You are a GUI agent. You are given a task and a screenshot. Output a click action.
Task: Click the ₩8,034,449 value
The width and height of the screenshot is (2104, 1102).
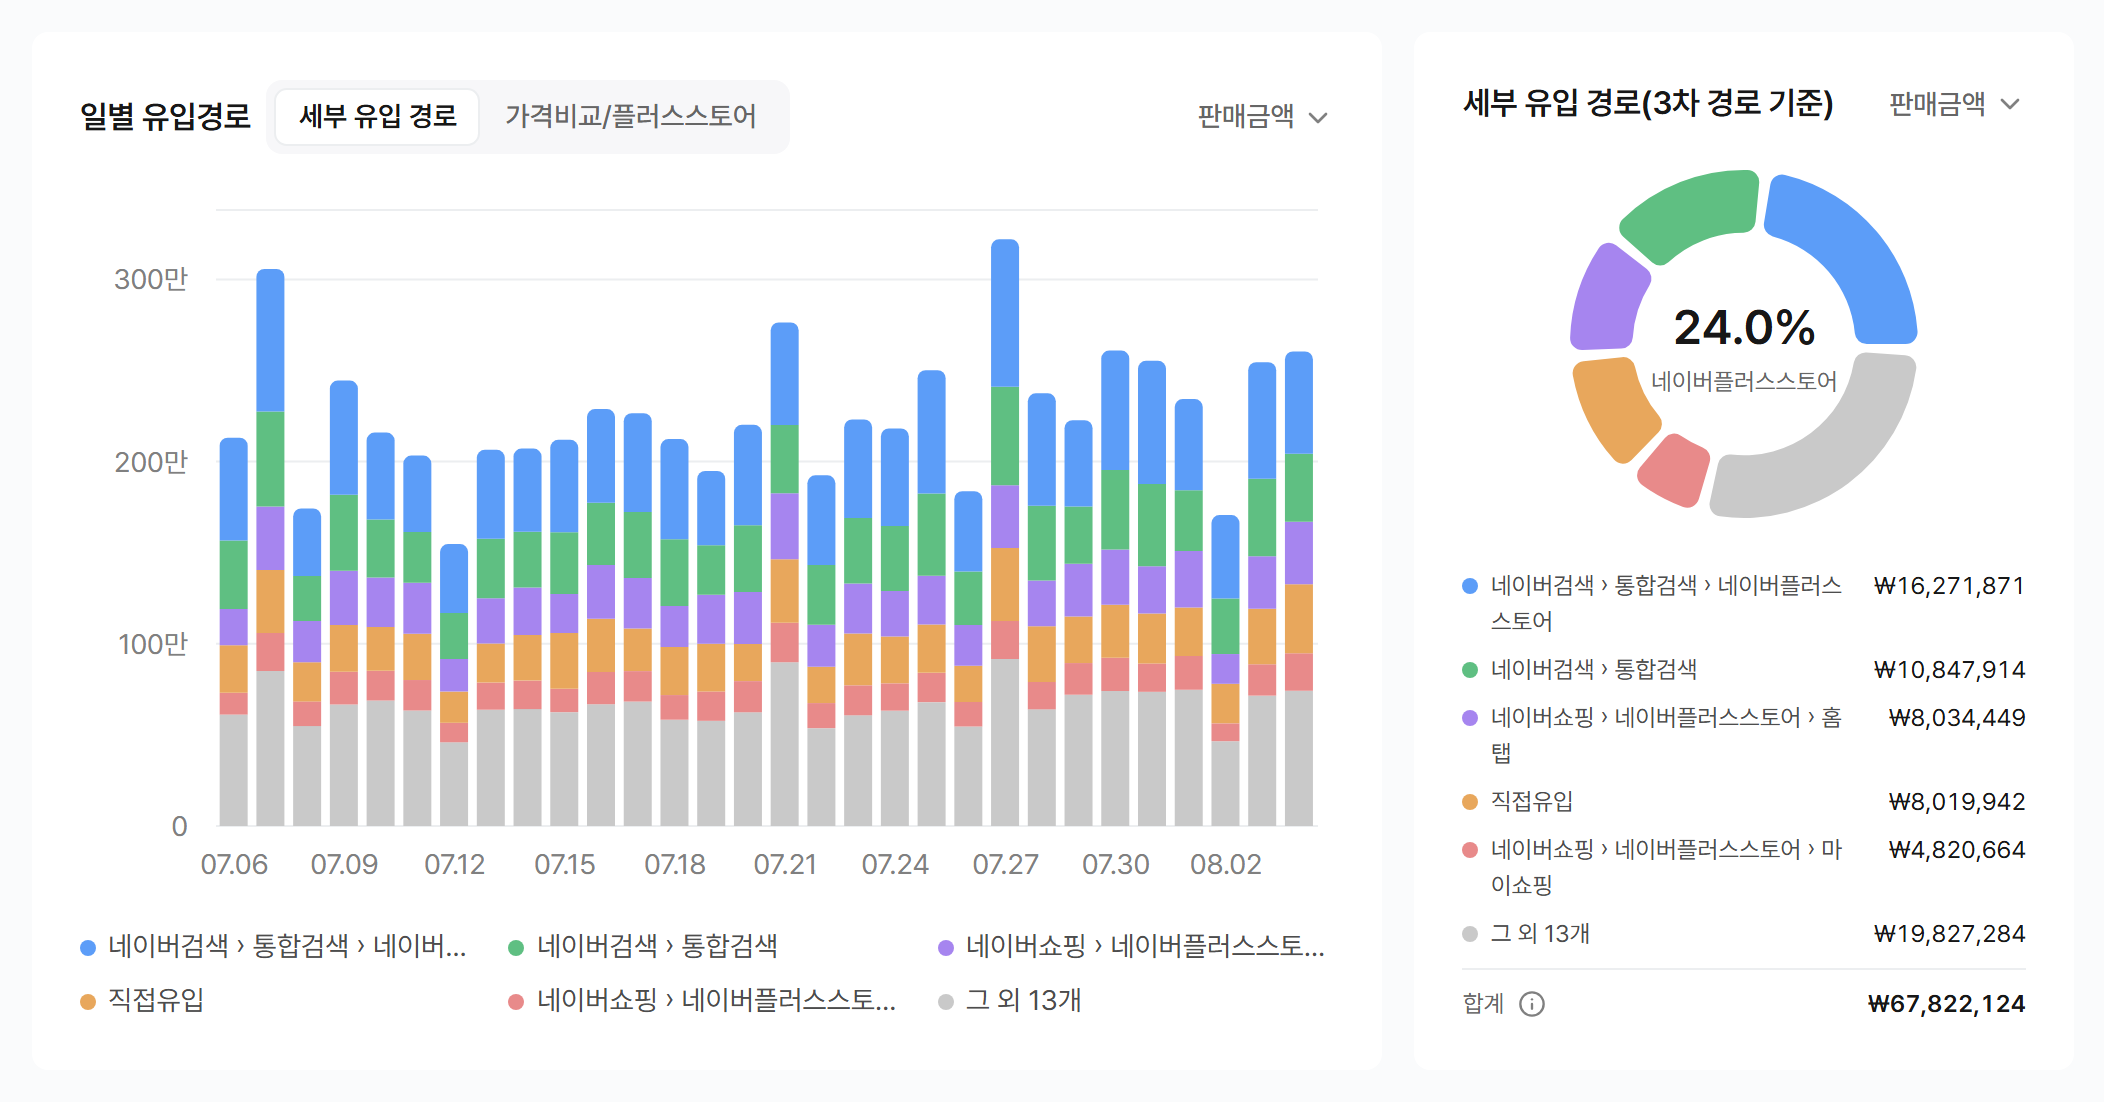pyautogui.click(x=1957, y=718)
